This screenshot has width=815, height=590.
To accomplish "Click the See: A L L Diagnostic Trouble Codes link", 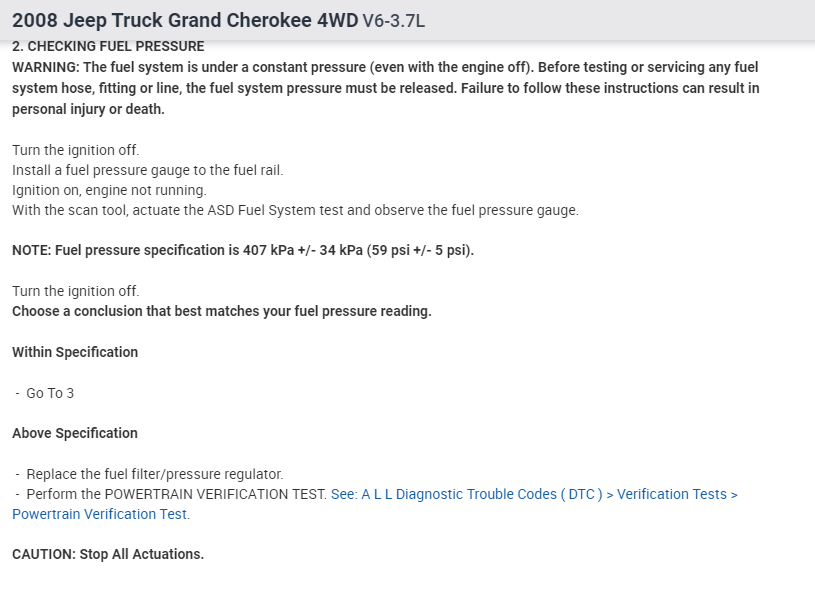I will [x=467, y=494].
